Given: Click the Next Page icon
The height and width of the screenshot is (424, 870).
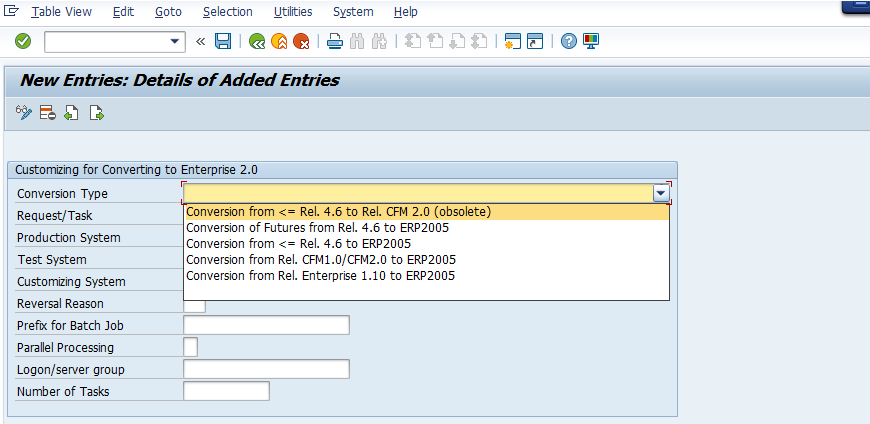Looking at the screenshot, I should pos(457,41).
